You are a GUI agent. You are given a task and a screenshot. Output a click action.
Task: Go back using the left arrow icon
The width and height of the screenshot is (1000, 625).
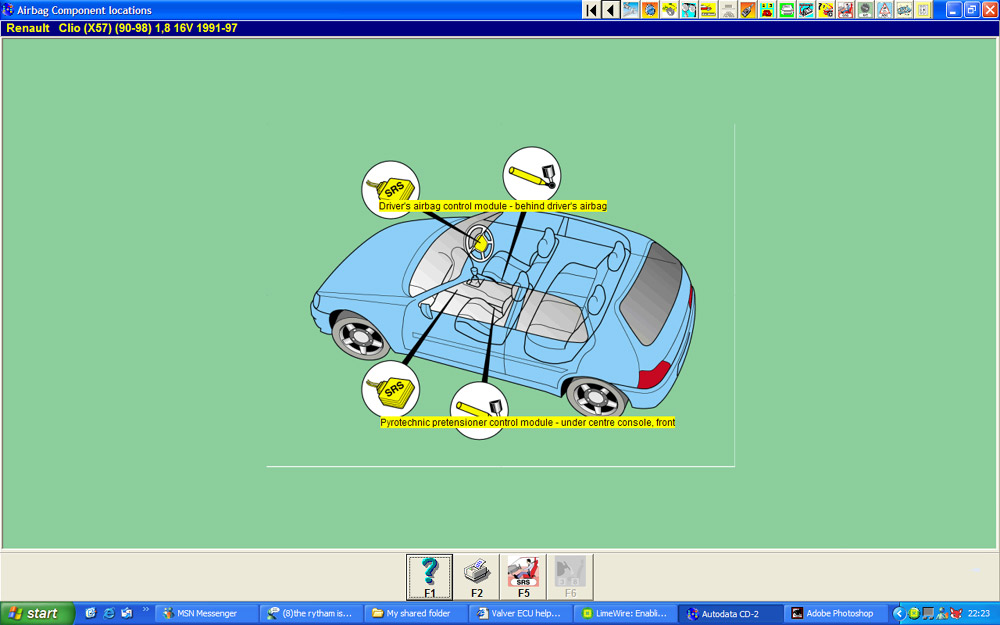(x=611, y=10)
